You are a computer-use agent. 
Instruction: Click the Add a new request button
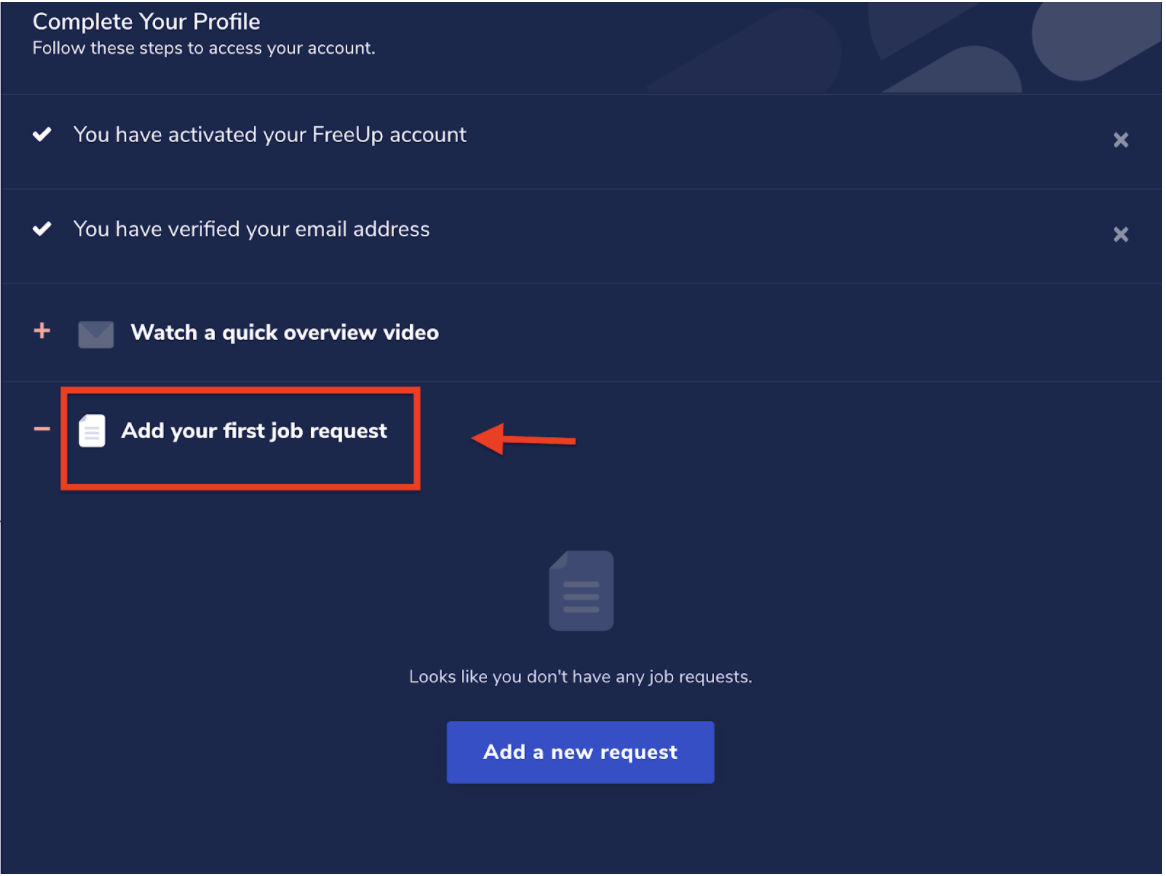coord(580,752)
